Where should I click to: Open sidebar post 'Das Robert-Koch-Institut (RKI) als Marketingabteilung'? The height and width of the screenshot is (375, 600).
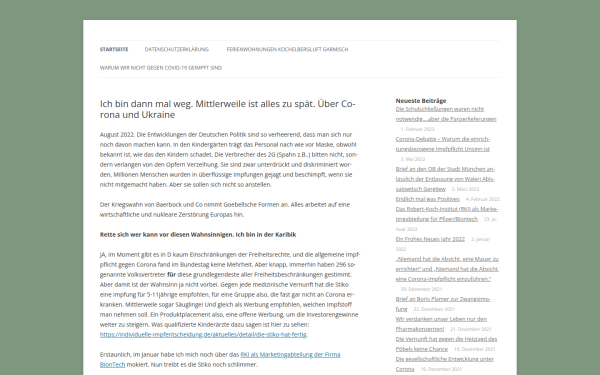(x=447, y=214)
